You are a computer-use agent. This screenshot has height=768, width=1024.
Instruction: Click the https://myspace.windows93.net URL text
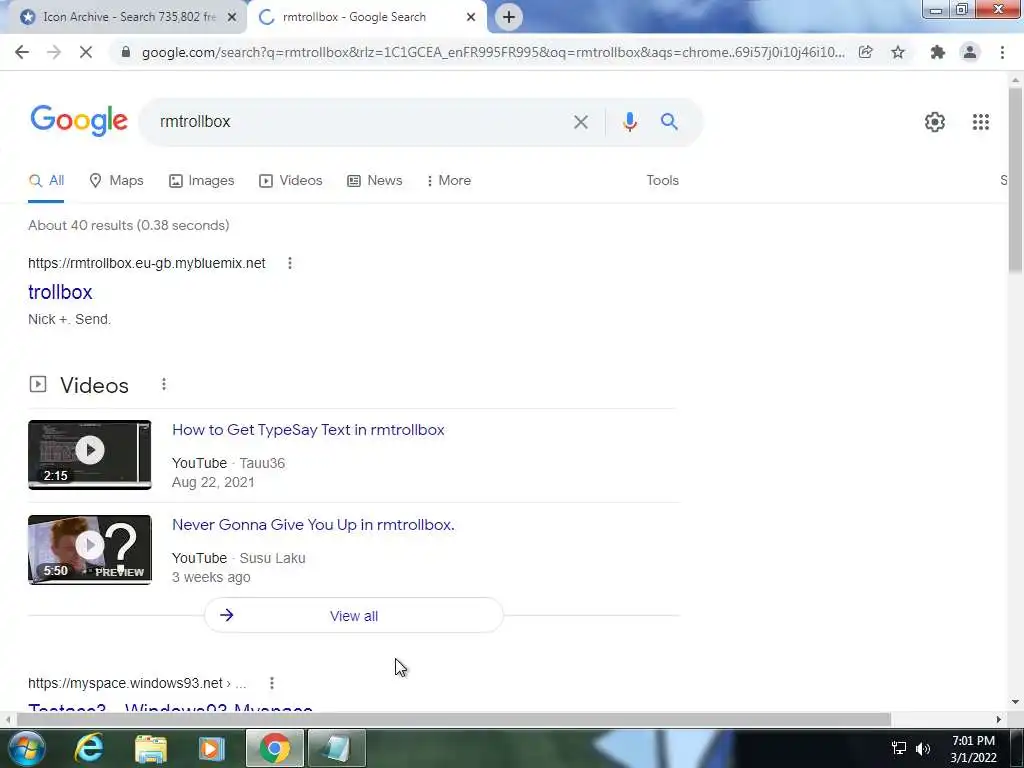coord(125,683)
